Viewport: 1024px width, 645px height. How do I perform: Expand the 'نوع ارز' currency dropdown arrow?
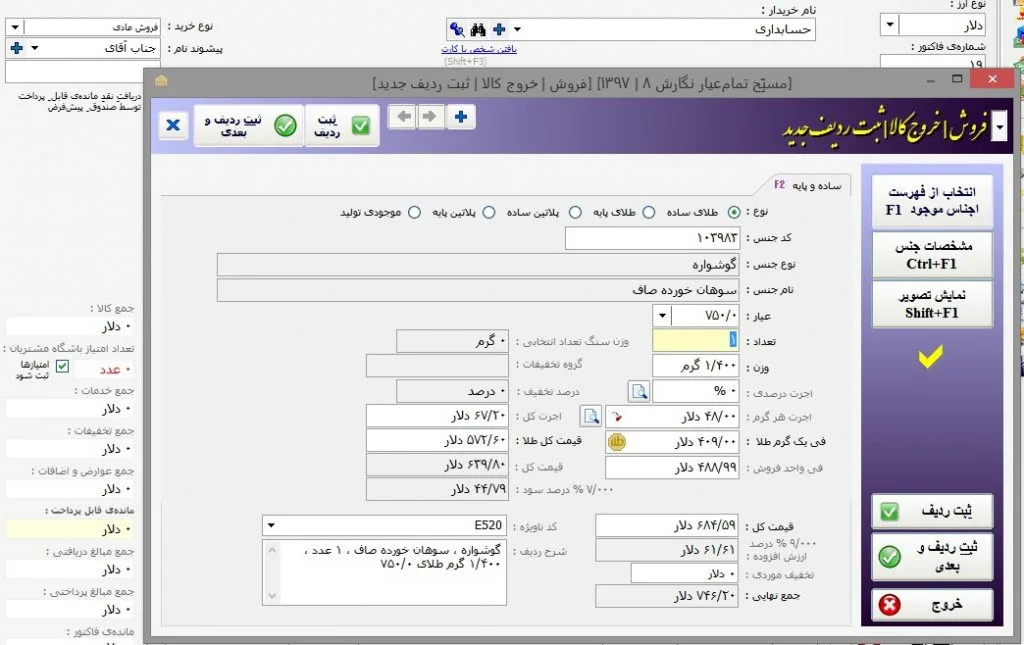point(889,25)
